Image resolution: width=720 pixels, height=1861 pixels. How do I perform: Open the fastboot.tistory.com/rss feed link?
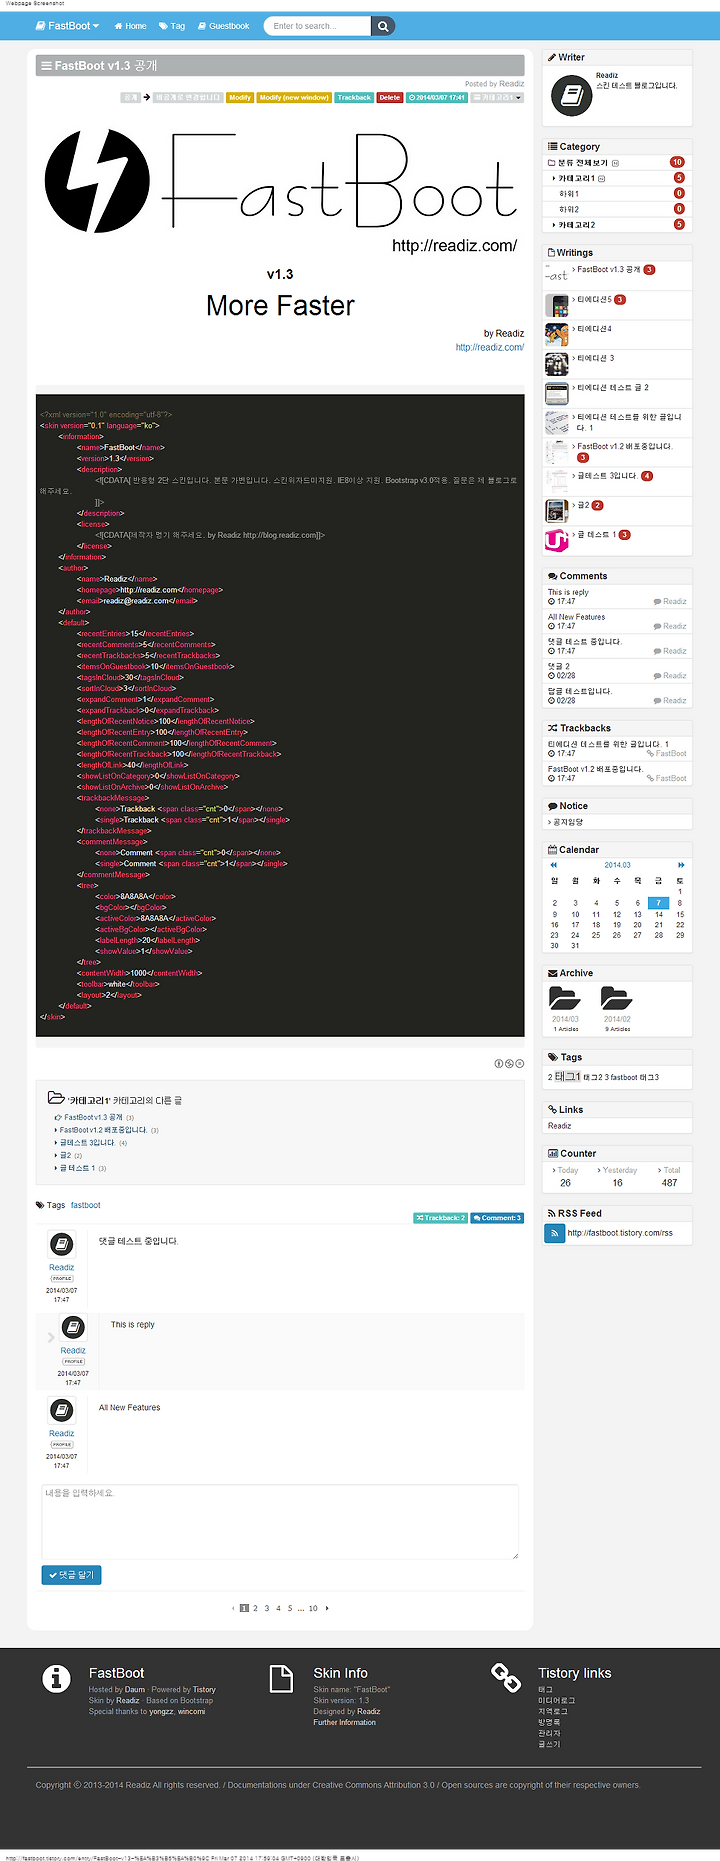click(620, 1233)
